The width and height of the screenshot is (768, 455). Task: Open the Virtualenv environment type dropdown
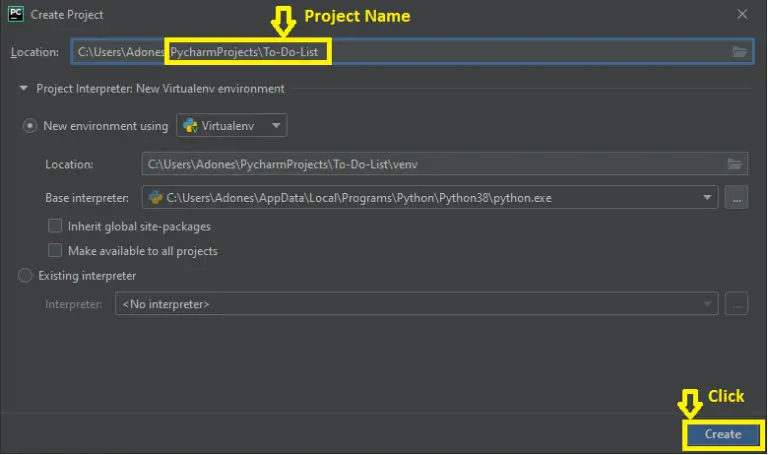[232, 126]
